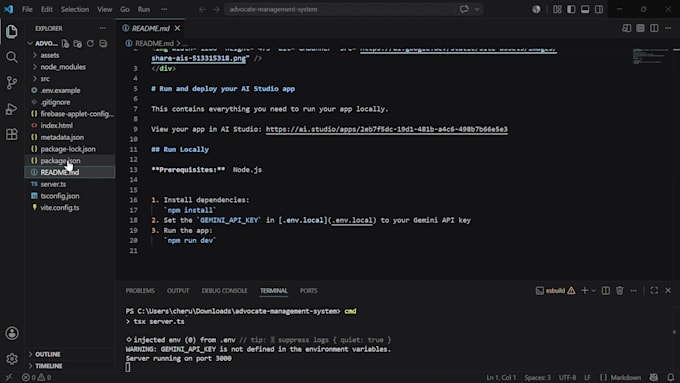Open terminal panel more actions
680x383 pixels.
pos(634,291)
